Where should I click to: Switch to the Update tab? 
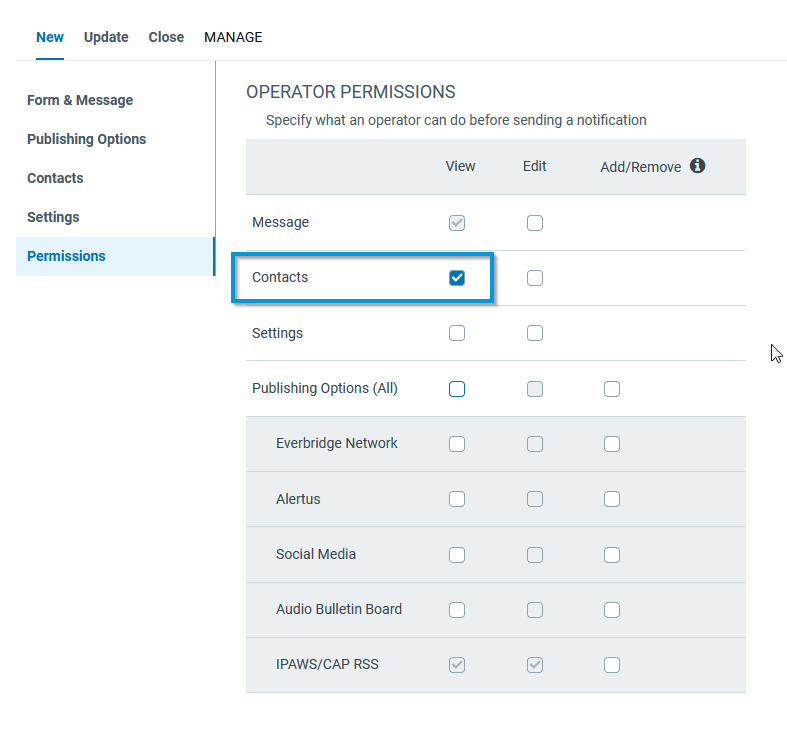click(x=106, y=37)
